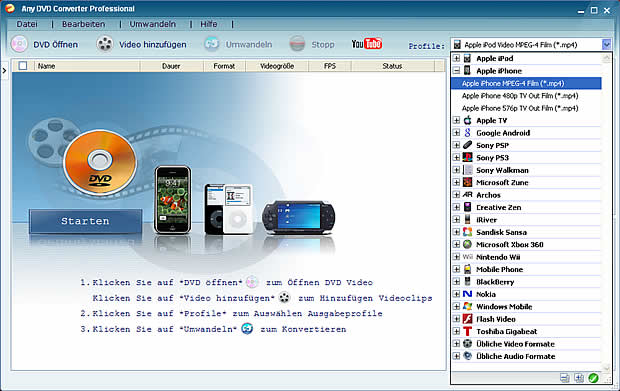The height and width of the screenshot is (391, 620).
Task: Click the Nintendo Wii logo icon
Action: (x=467, y=257)
